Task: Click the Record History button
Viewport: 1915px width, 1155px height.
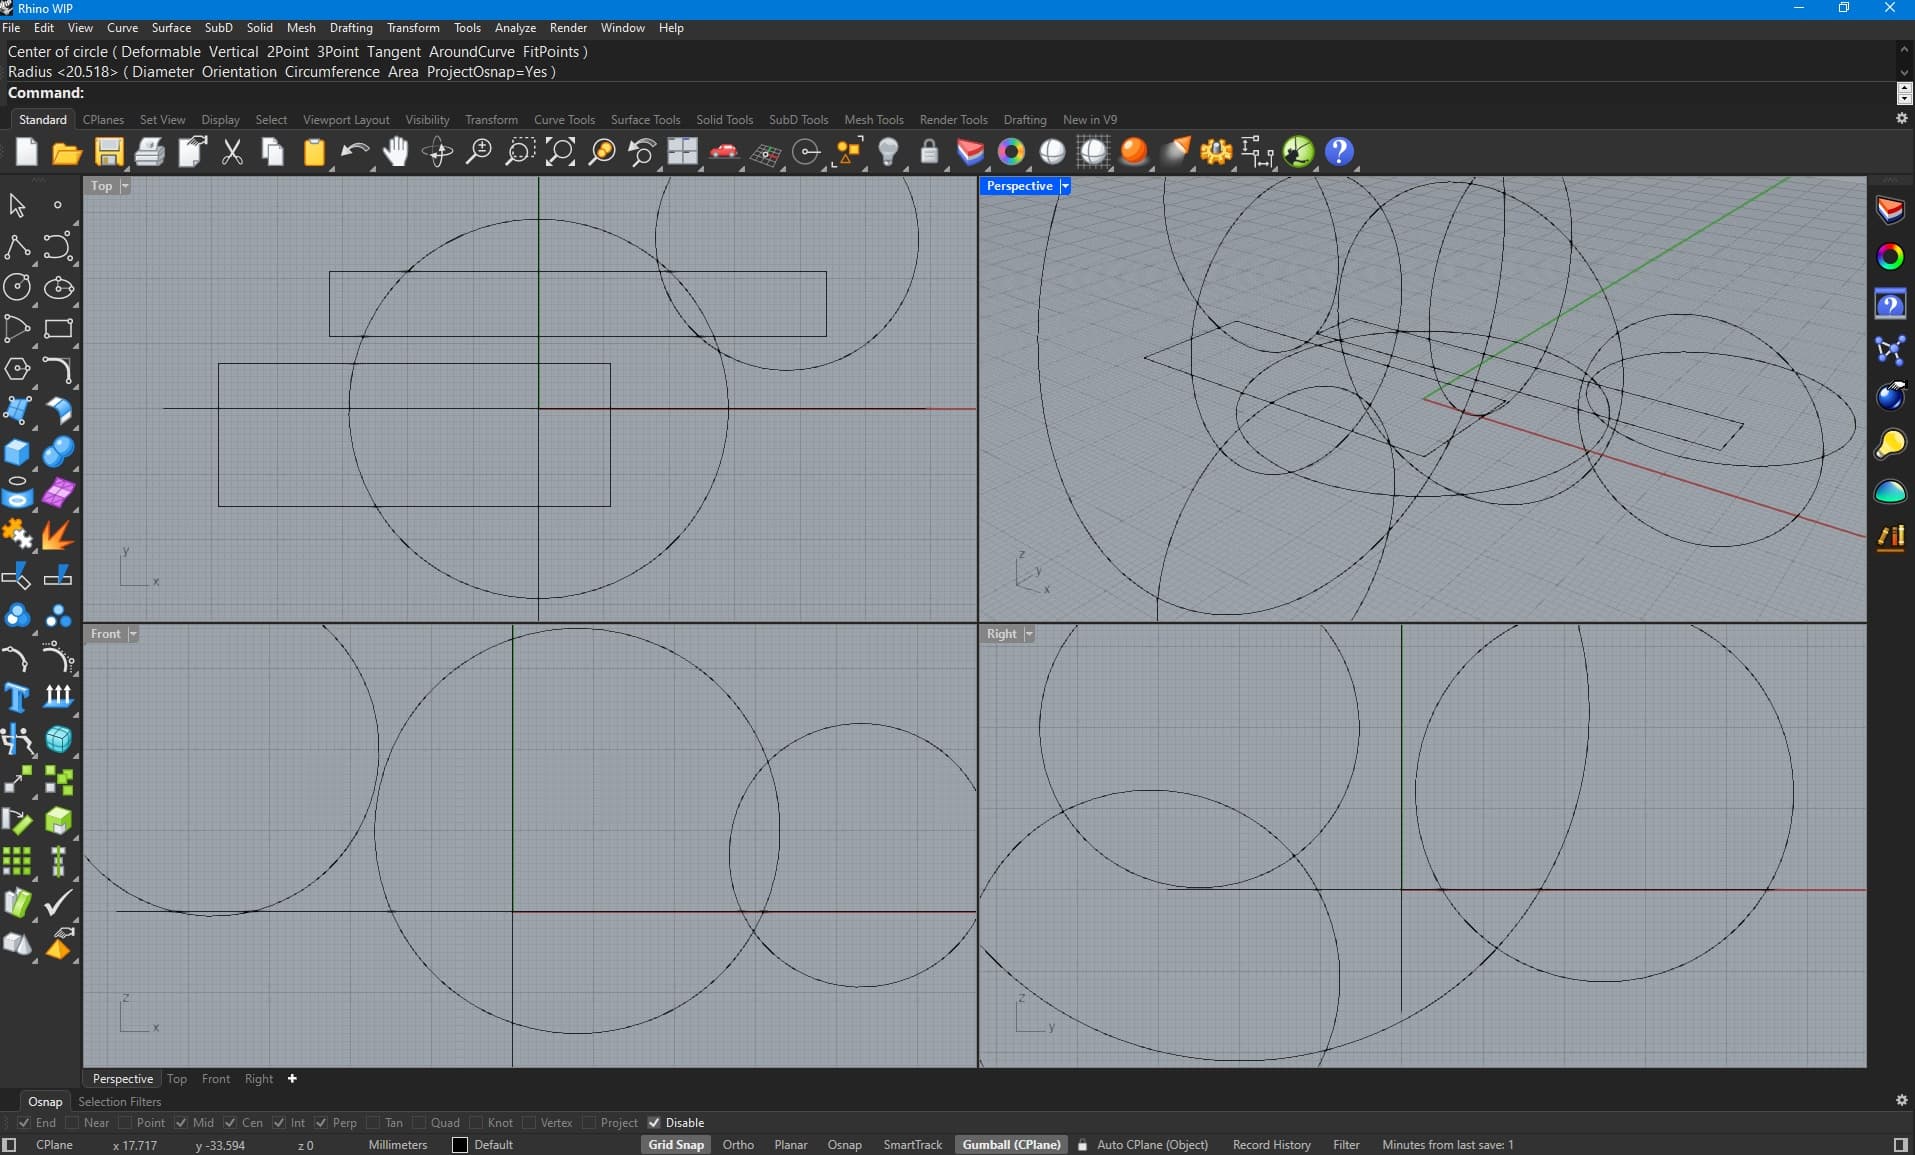Action: pos(1271,1144)
